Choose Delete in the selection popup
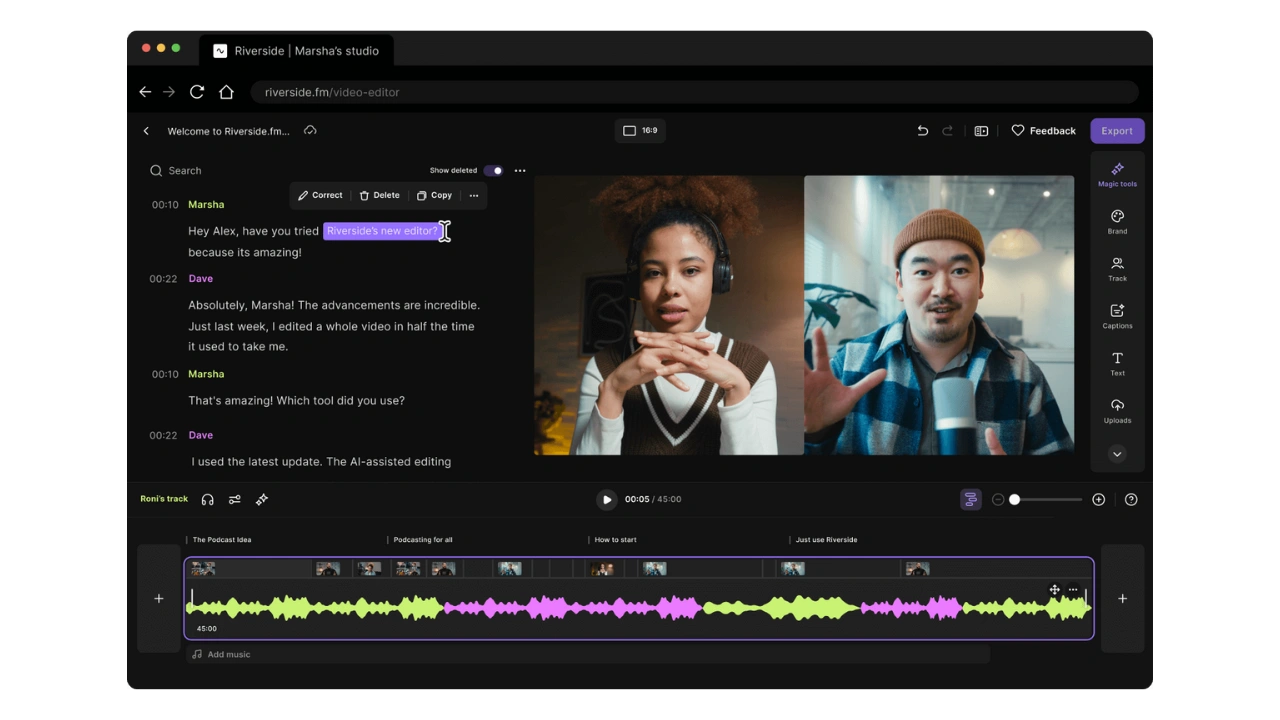Screen dimensions: 1280x720 click(379, 196)
